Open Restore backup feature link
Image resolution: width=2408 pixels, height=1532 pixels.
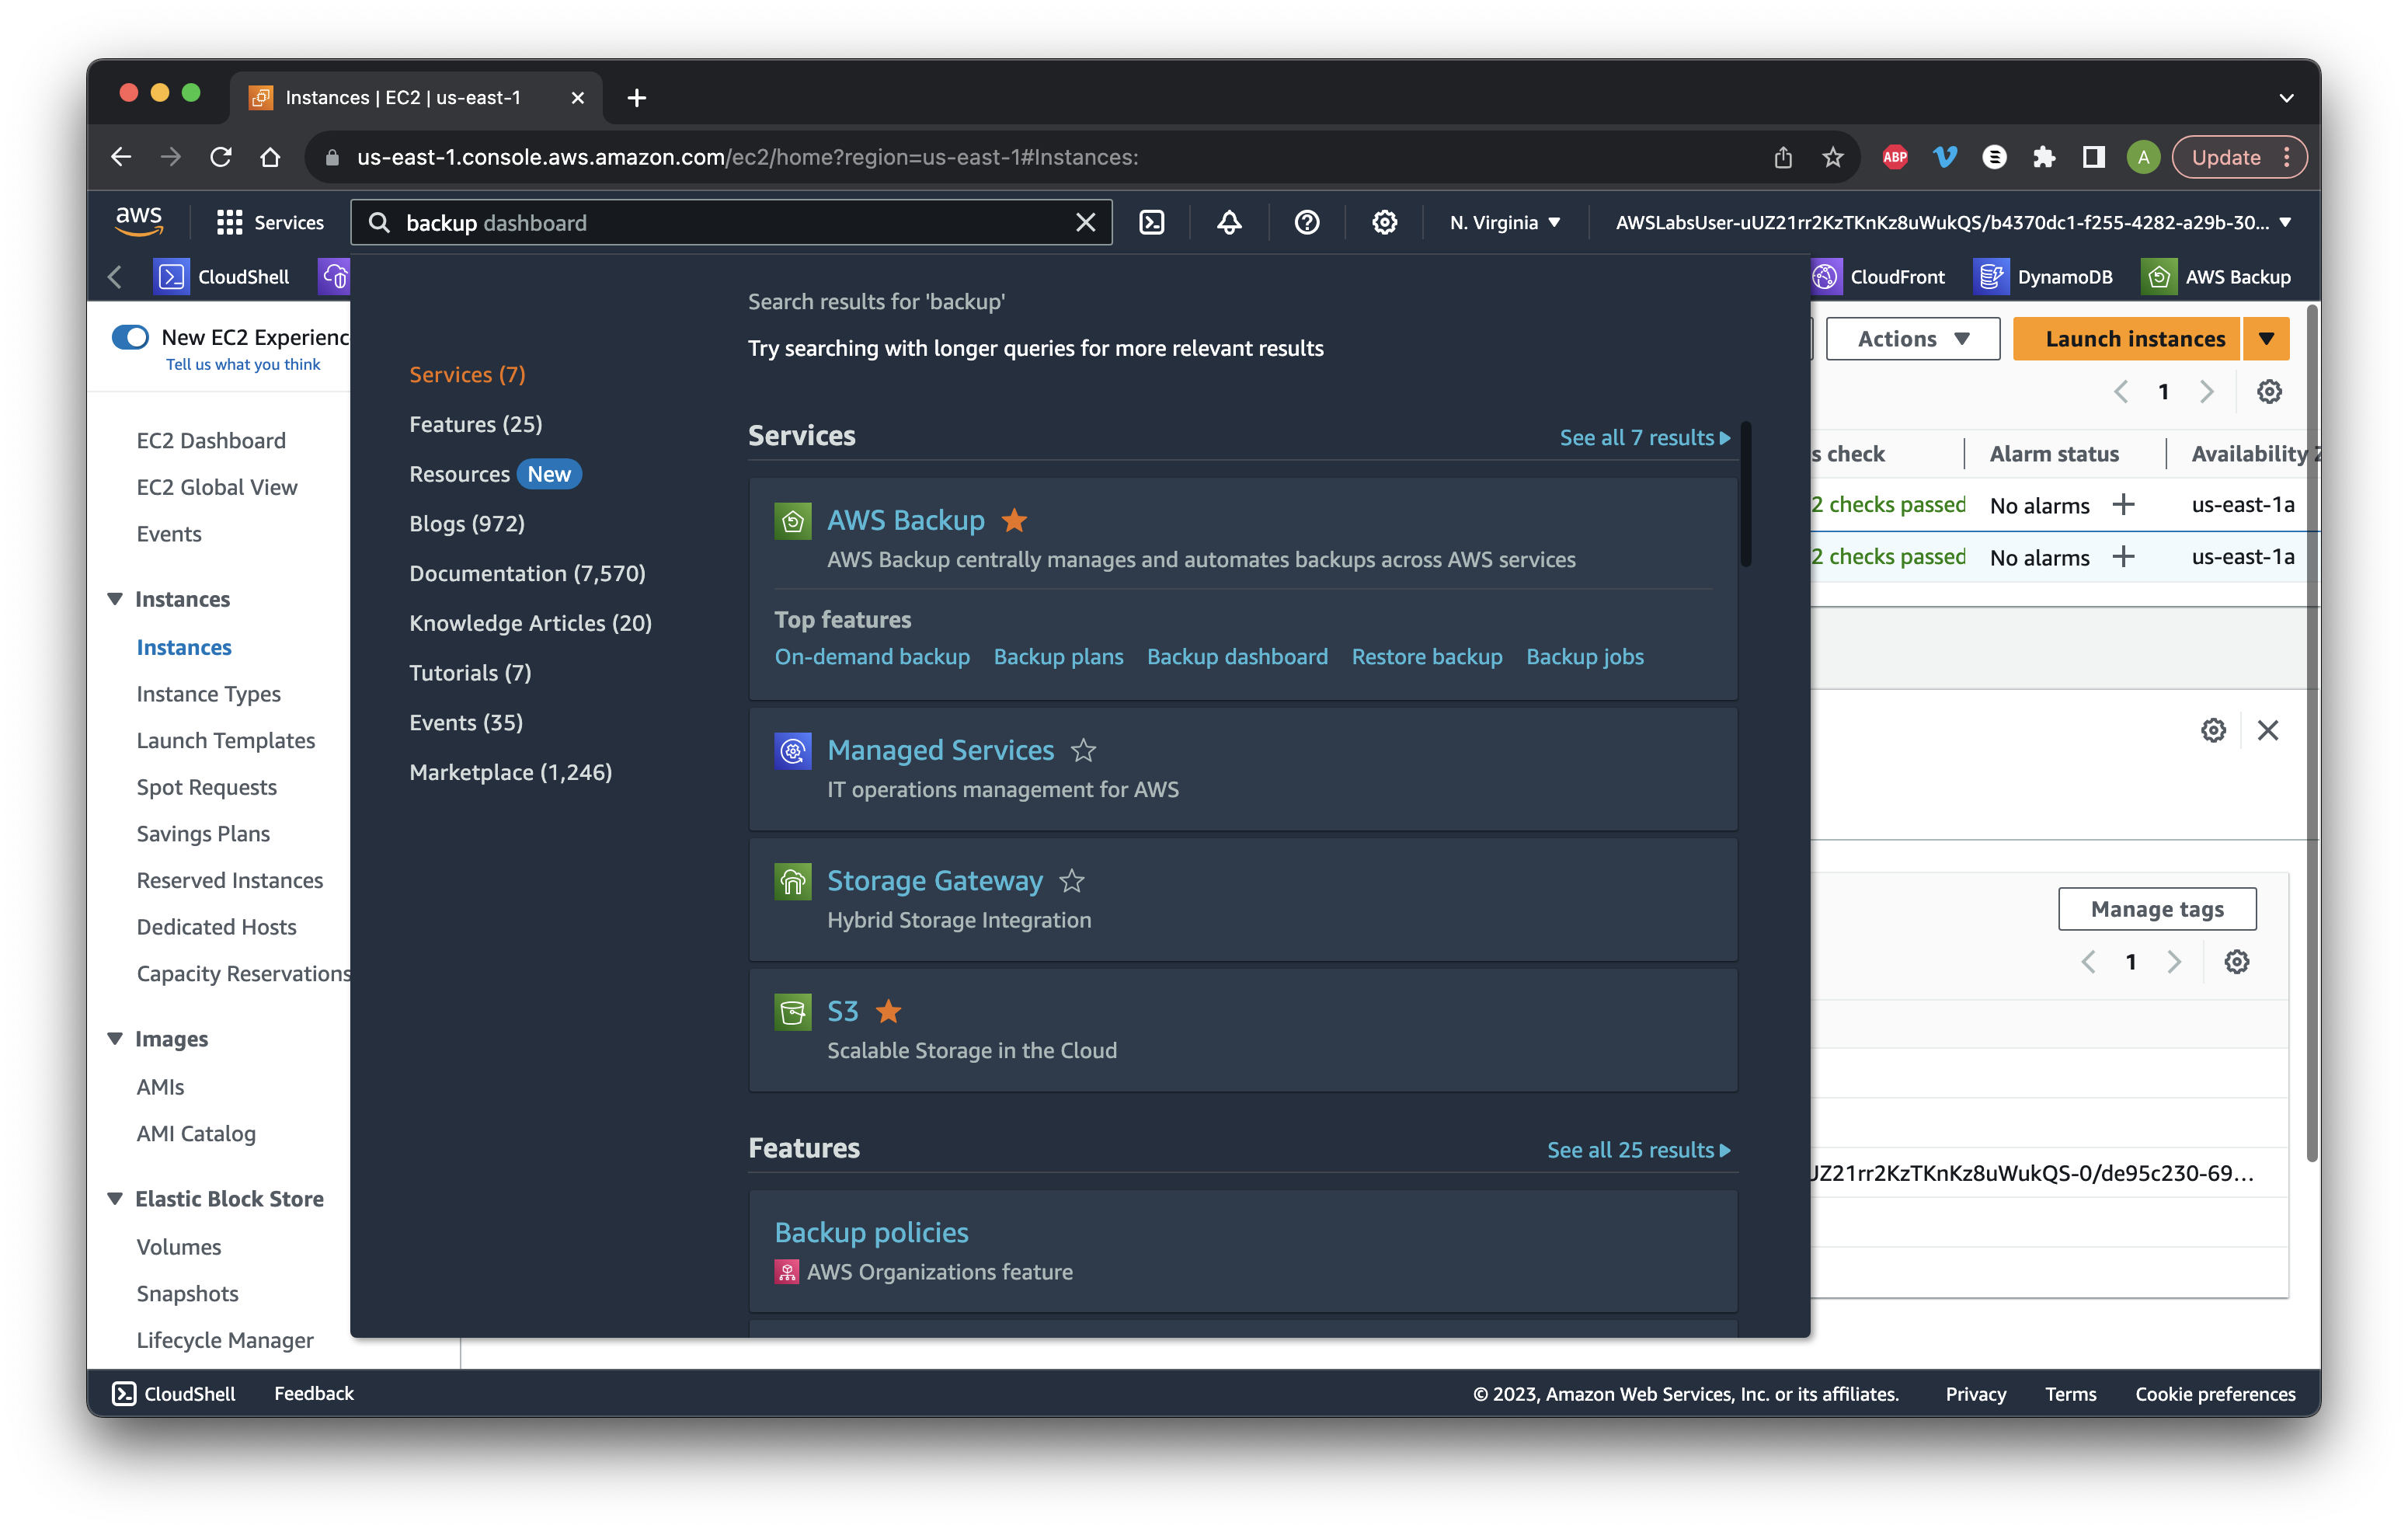click(x=1427, y=656)
